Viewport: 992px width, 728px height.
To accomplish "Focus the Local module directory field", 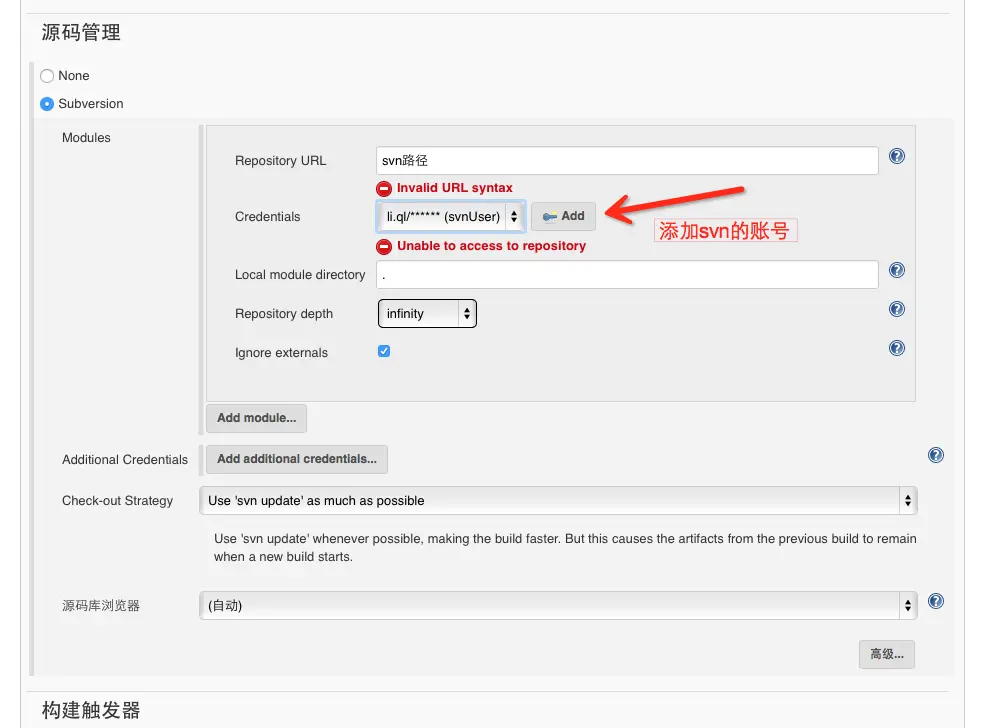I will click(627, 275).
